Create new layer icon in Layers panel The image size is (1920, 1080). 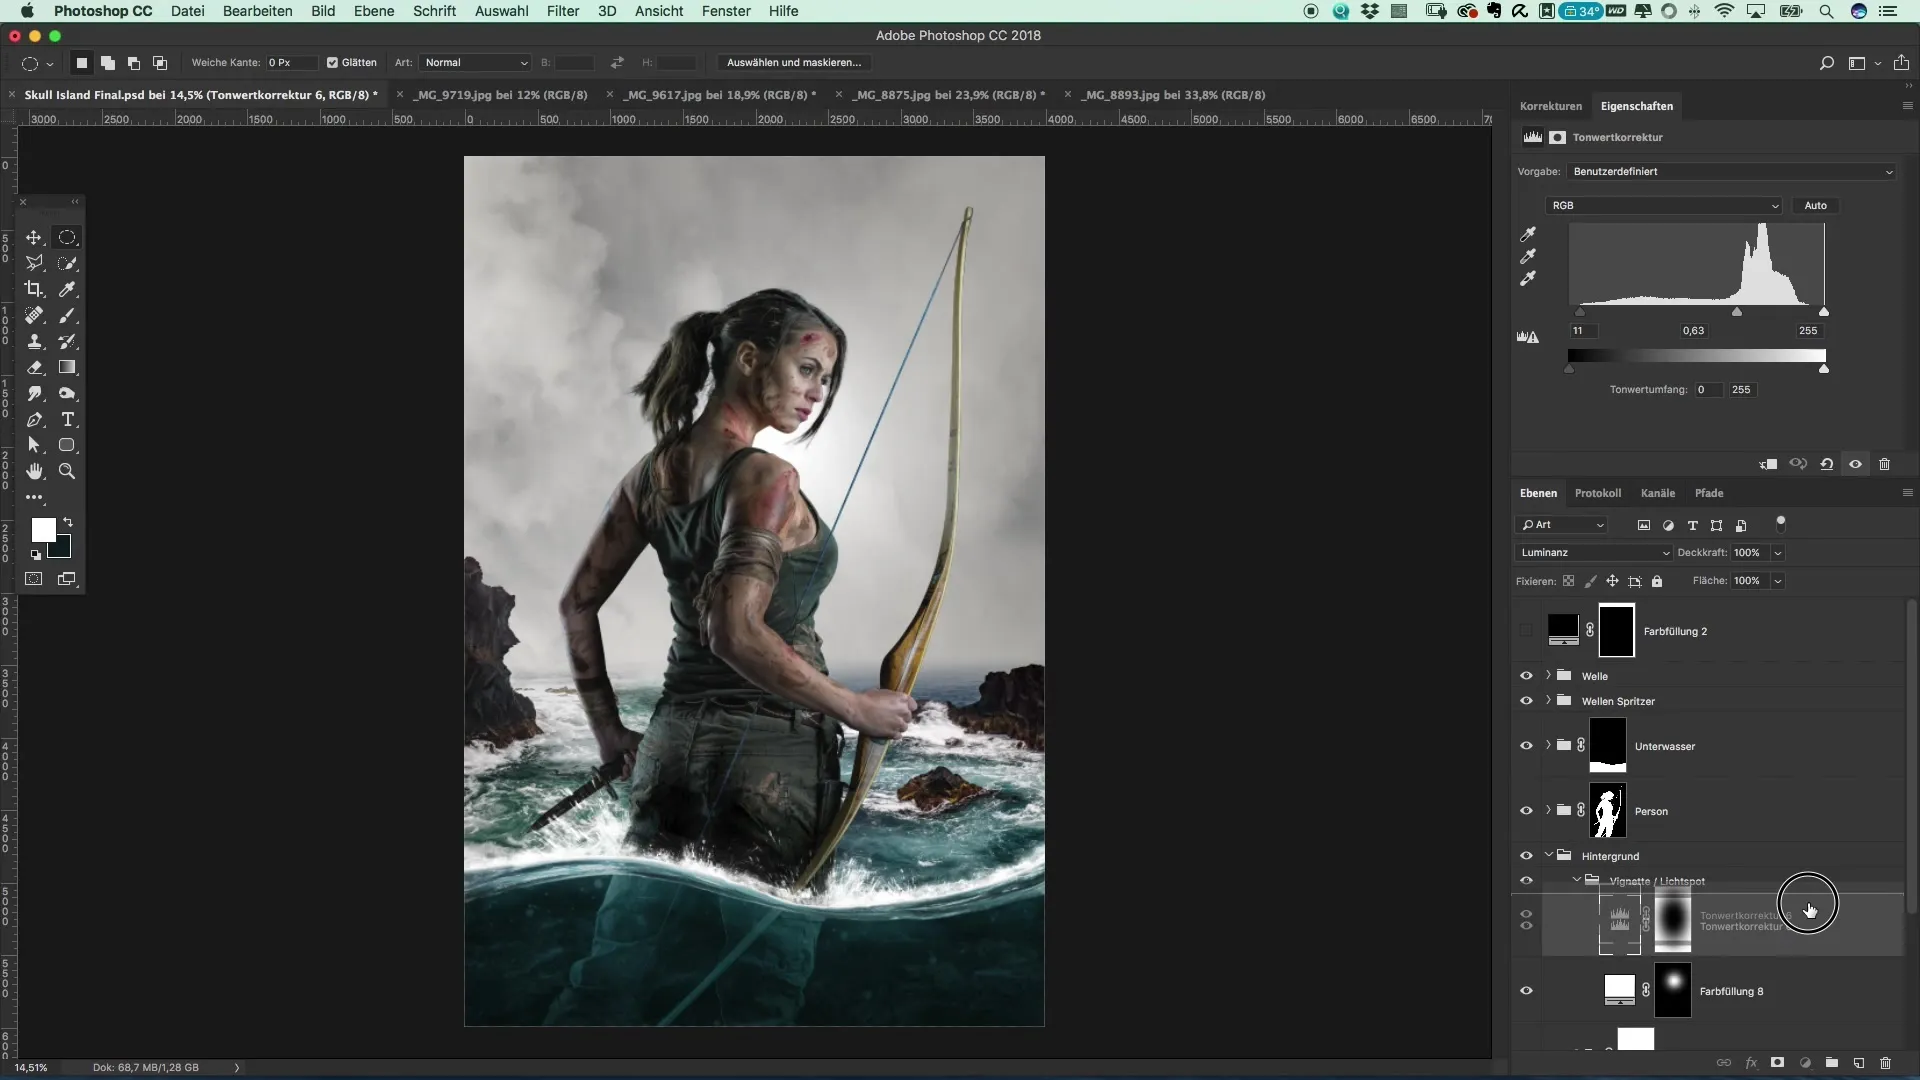(1859, 1063)
